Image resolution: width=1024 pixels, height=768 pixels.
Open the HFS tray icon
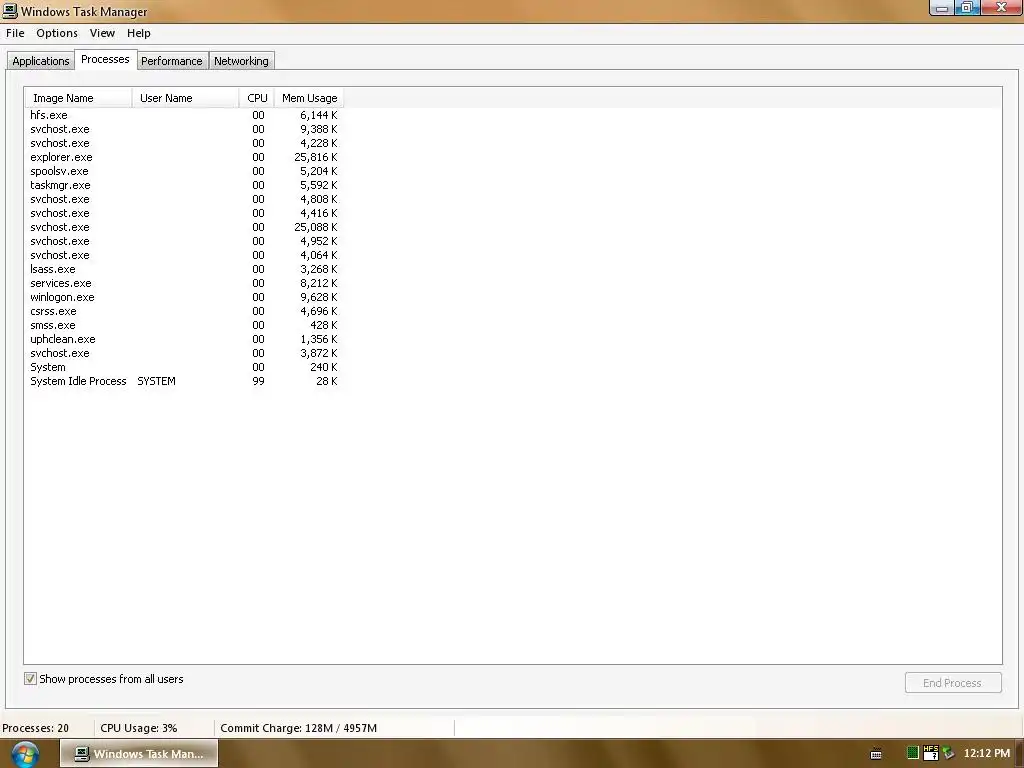931,753
